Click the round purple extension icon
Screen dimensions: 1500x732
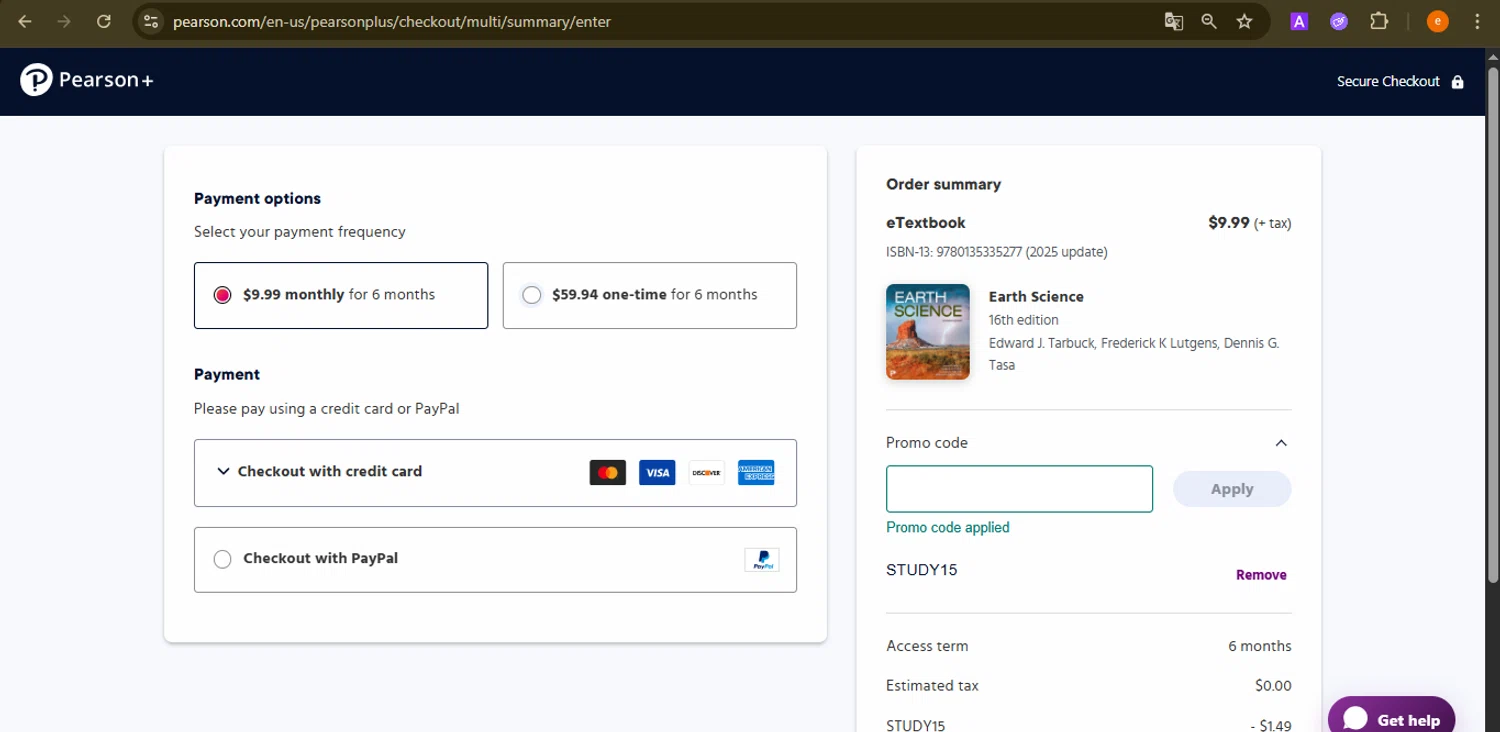1339,21
